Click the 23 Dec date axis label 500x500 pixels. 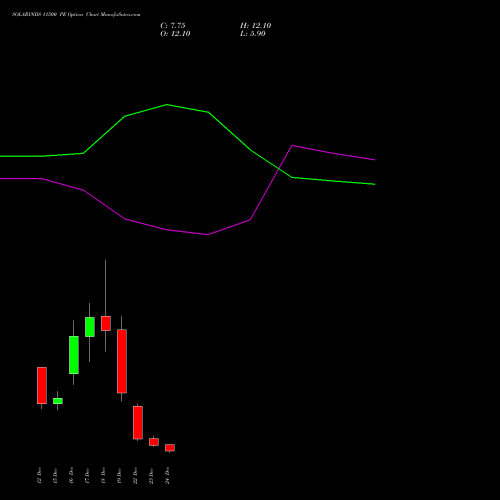(151, 475)
